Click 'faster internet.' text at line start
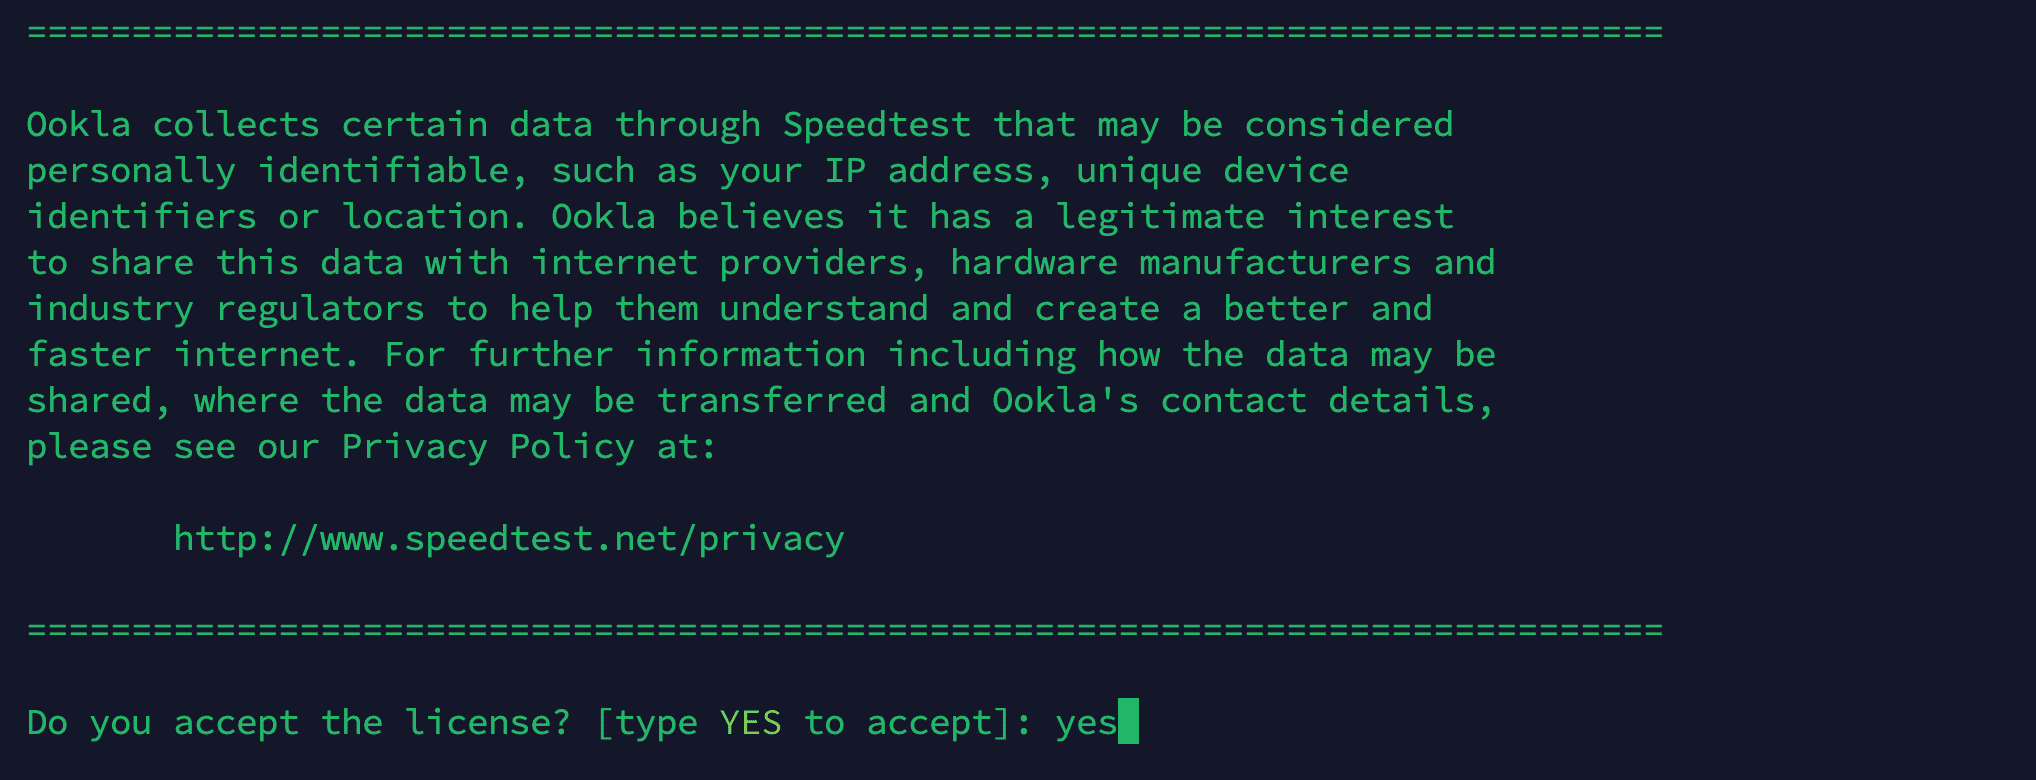 click(x=193, y=354)
